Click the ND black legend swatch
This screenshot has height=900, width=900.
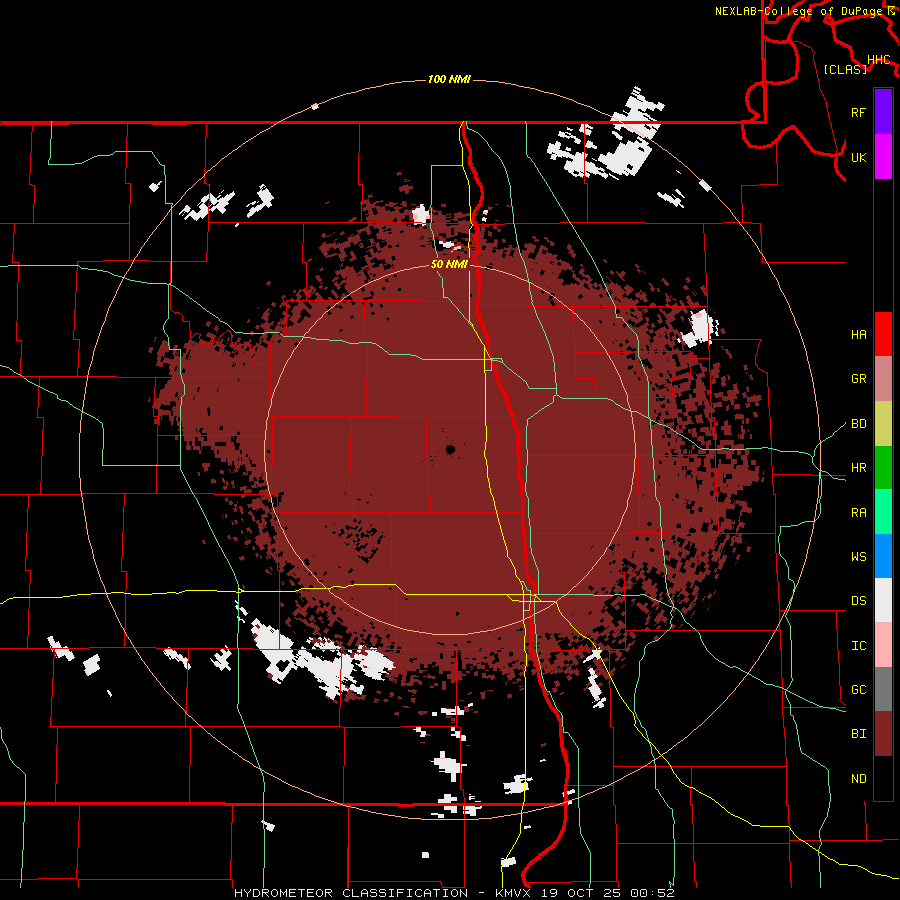coord(883,778)
